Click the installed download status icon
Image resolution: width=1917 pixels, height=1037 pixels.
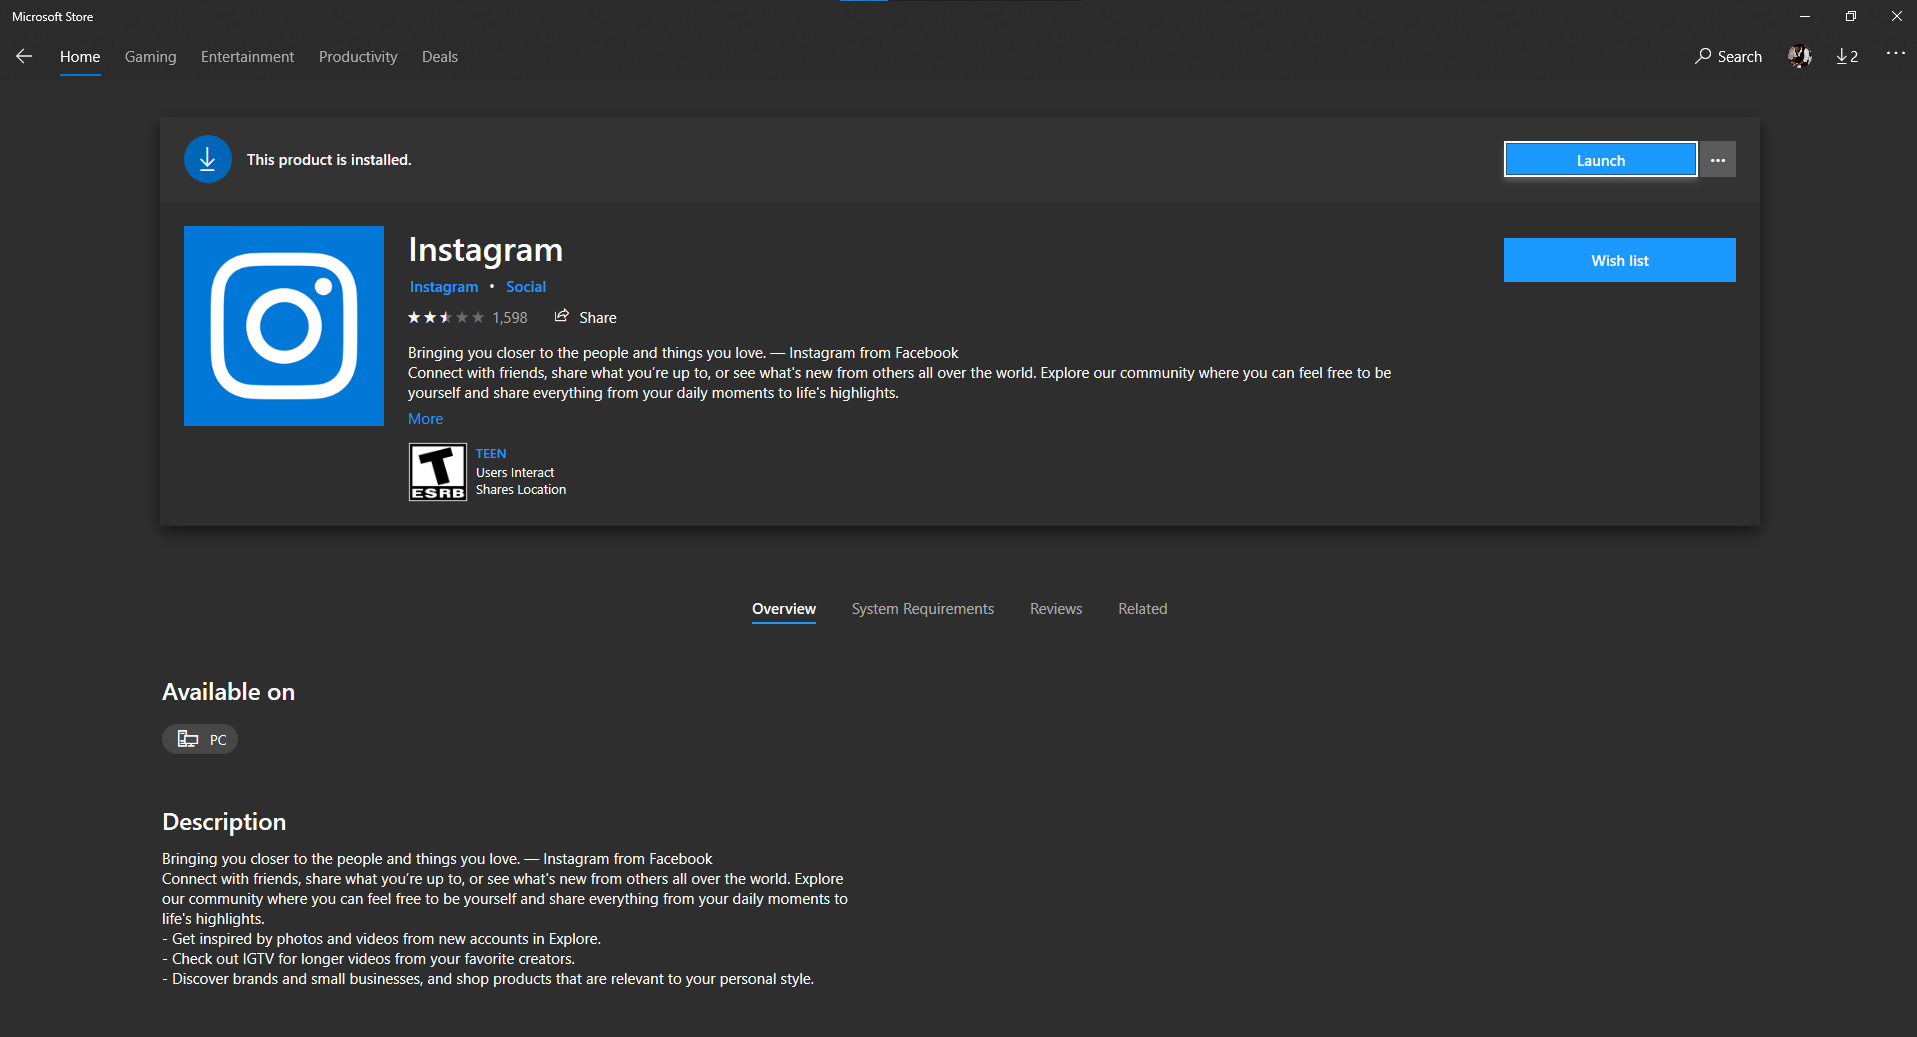point(208,159)
